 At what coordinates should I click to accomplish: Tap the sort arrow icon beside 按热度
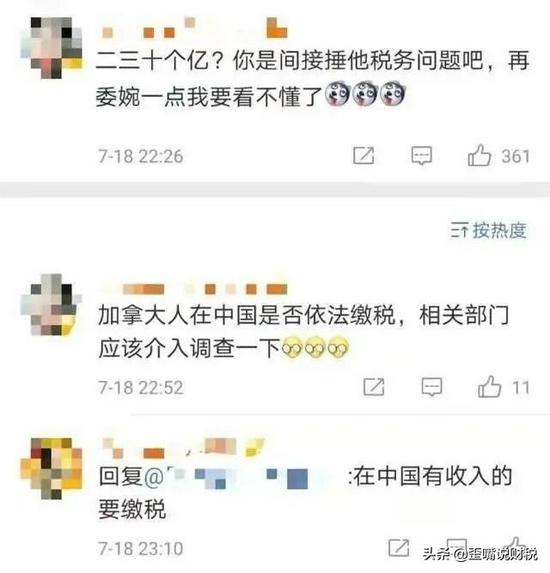coord(459,231)
